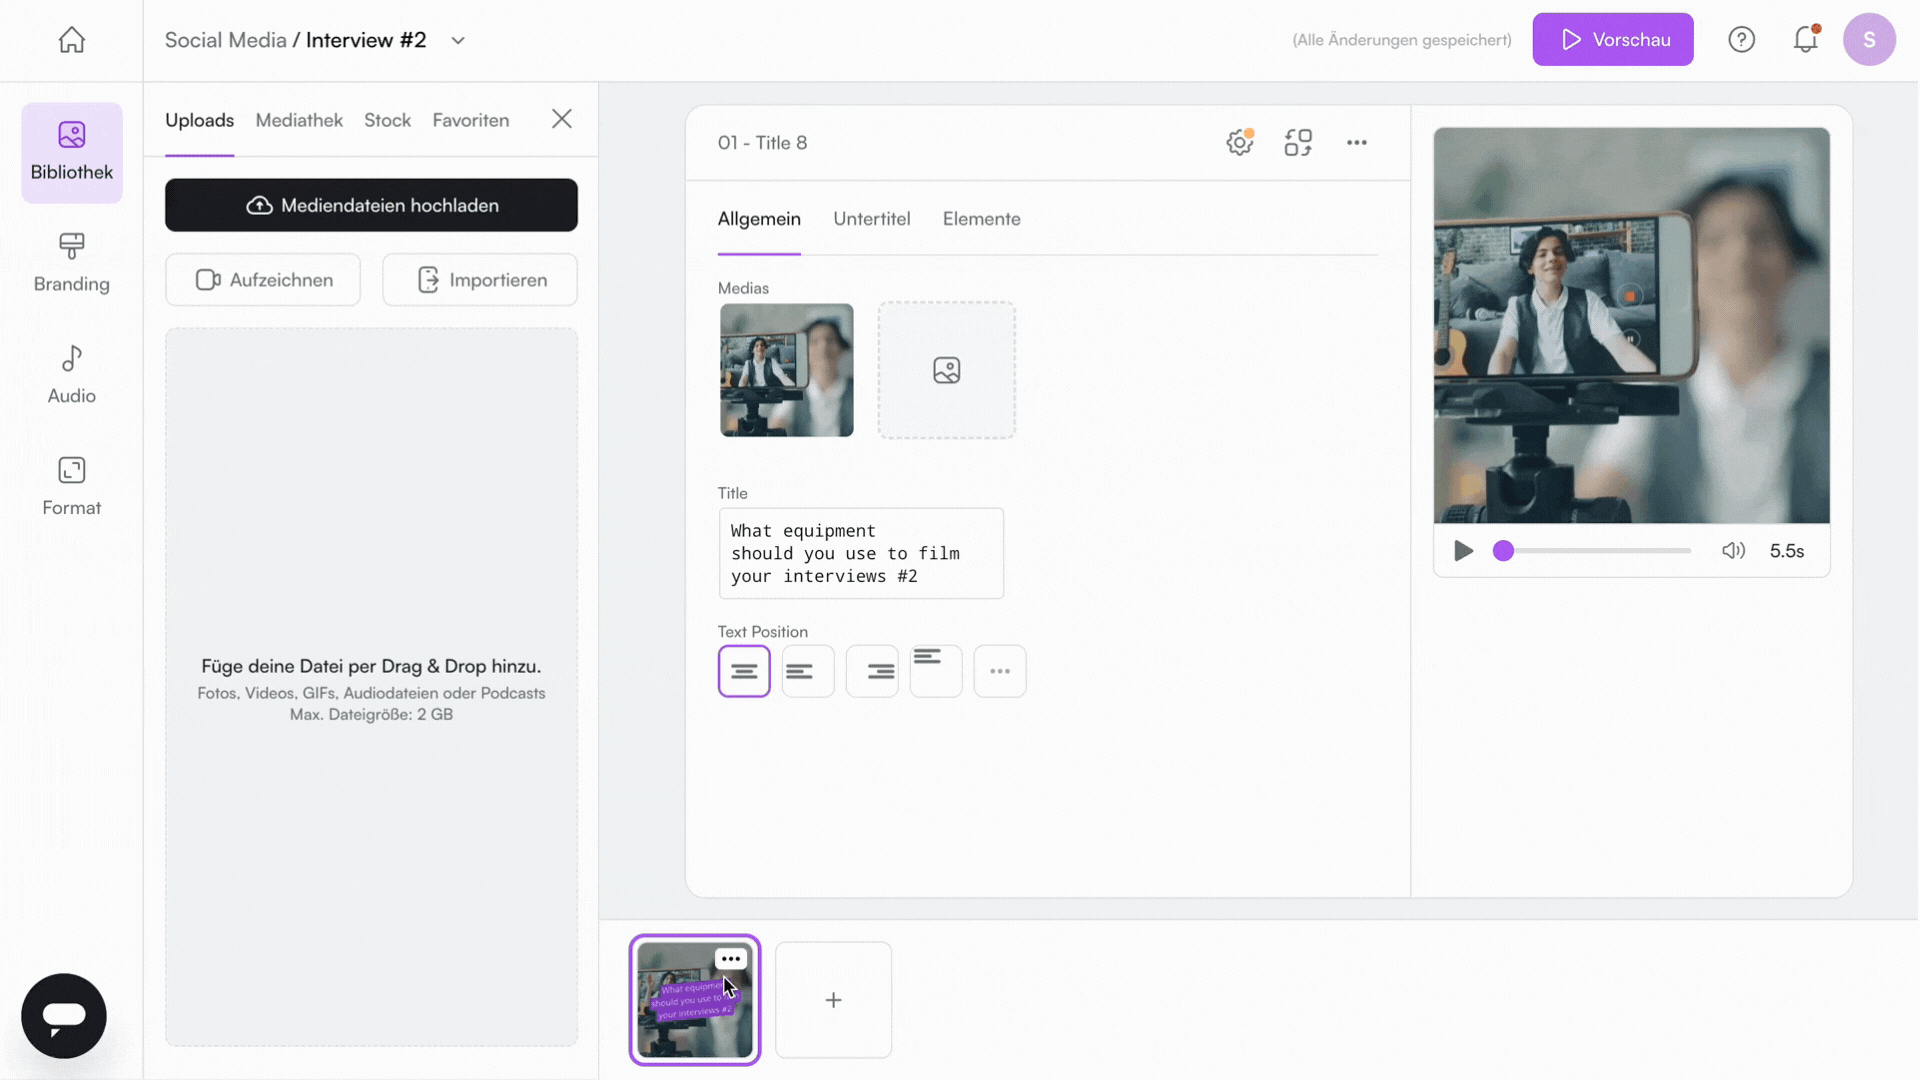Image resolution: width=1920 pixels, height=1080 pixels.
Task: Select the first scene thumbnail in timeline
Action: point(695,1000)
